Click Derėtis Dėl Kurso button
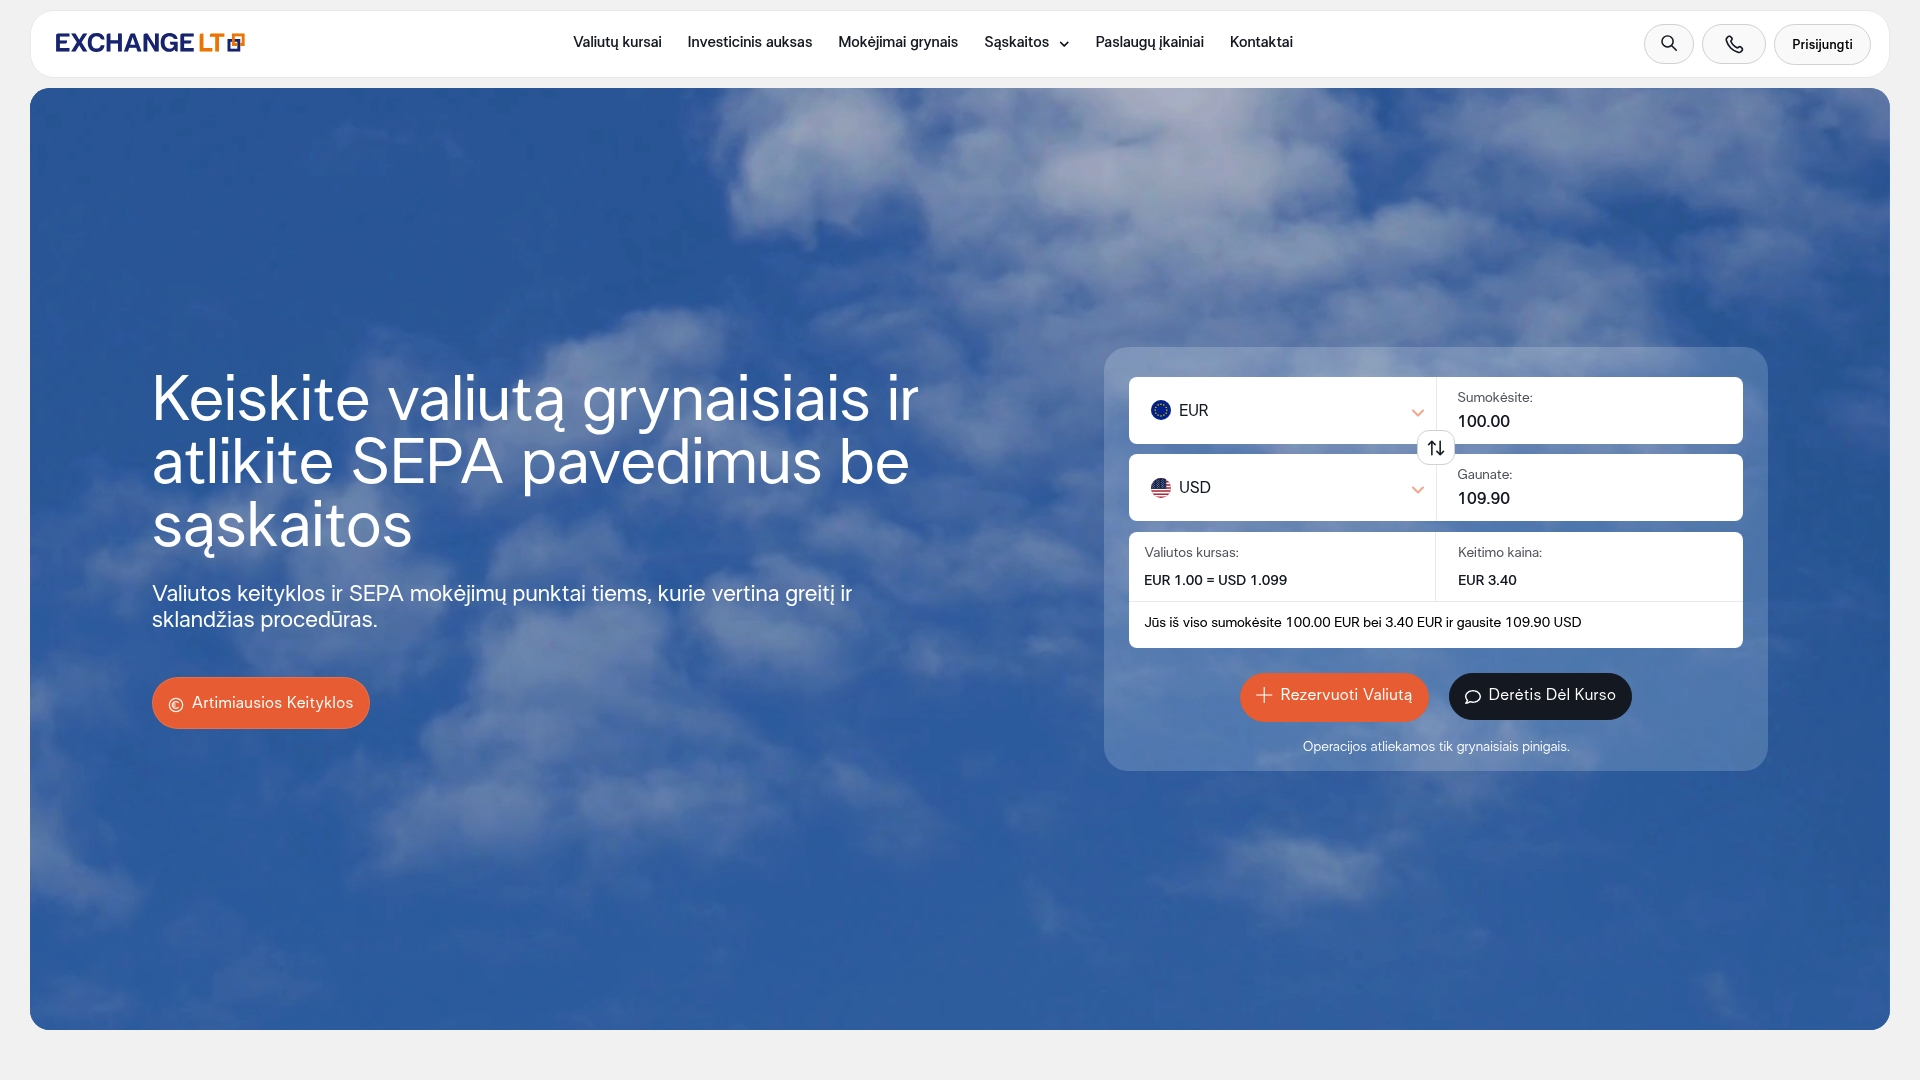 (1539, 696)
